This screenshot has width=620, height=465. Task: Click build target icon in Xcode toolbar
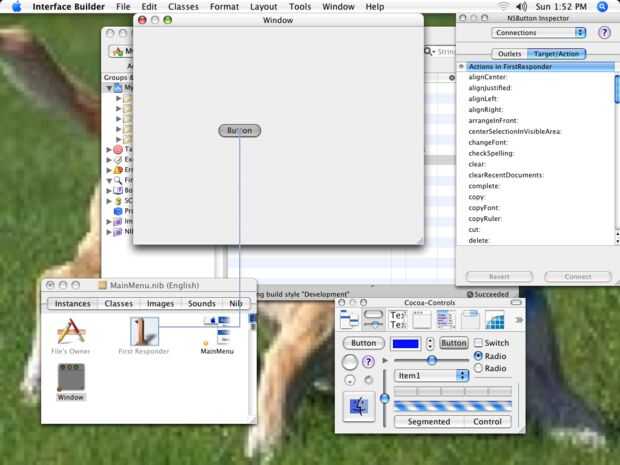coord(117,51)
